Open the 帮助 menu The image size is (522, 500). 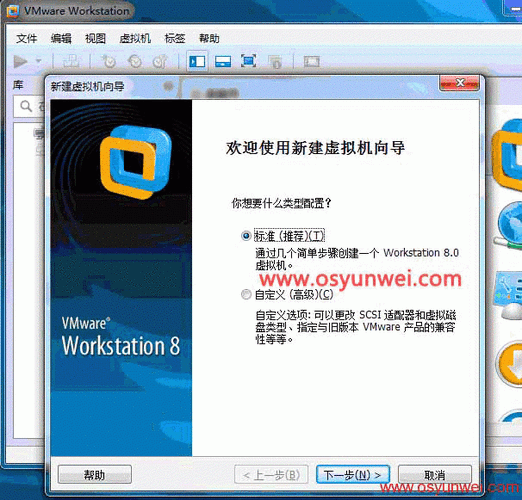[209, 39]
